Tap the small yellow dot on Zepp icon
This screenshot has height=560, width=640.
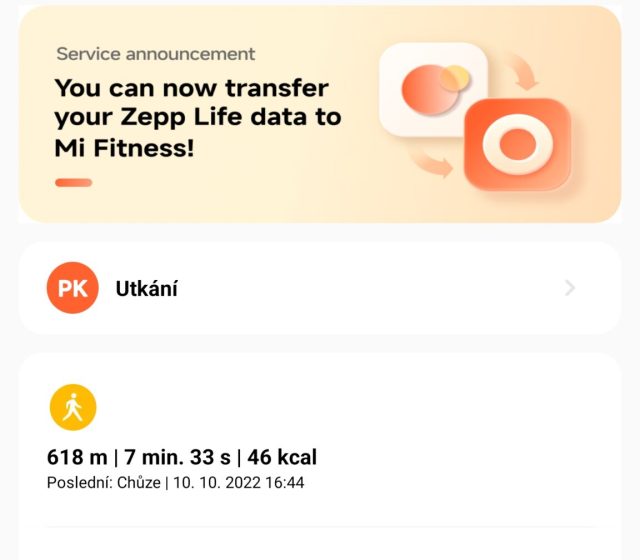pos(455,76)
